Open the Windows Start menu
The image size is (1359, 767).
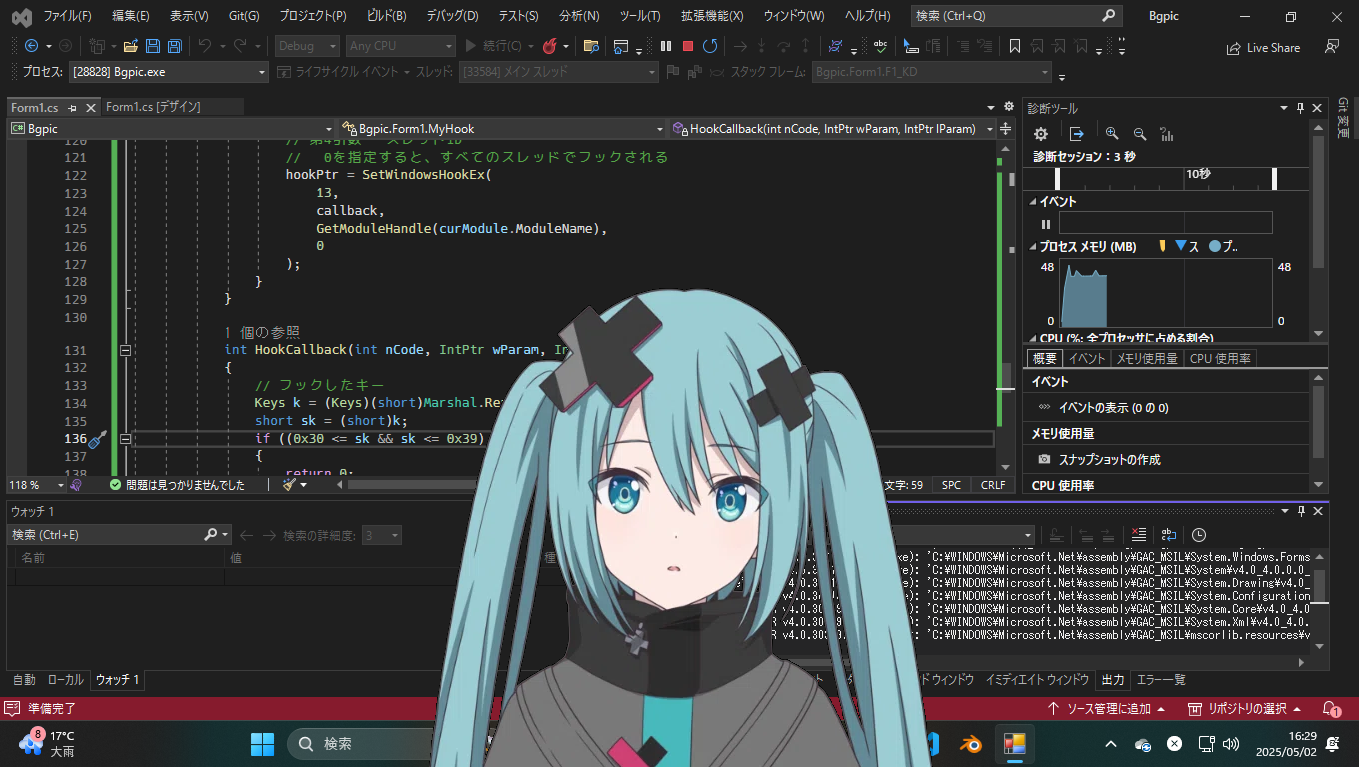pos(263,744)
